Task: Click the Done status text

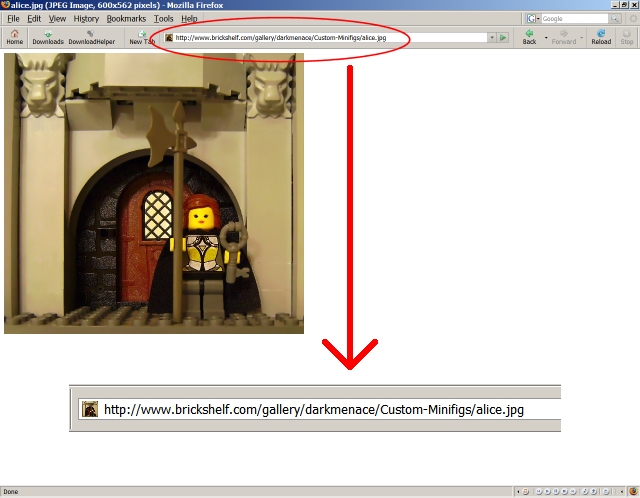Action: click(11, 491)
